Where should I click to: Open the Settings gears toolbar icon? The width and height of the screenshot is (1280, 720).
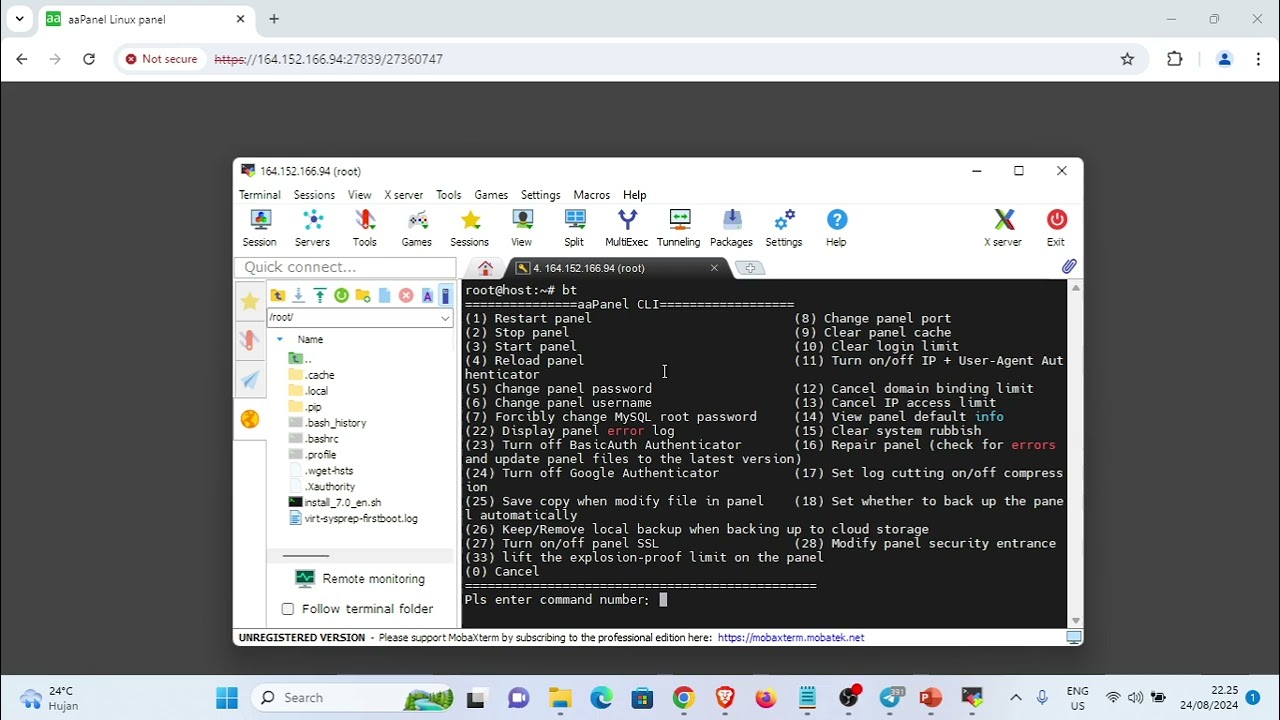click(784, 228)
